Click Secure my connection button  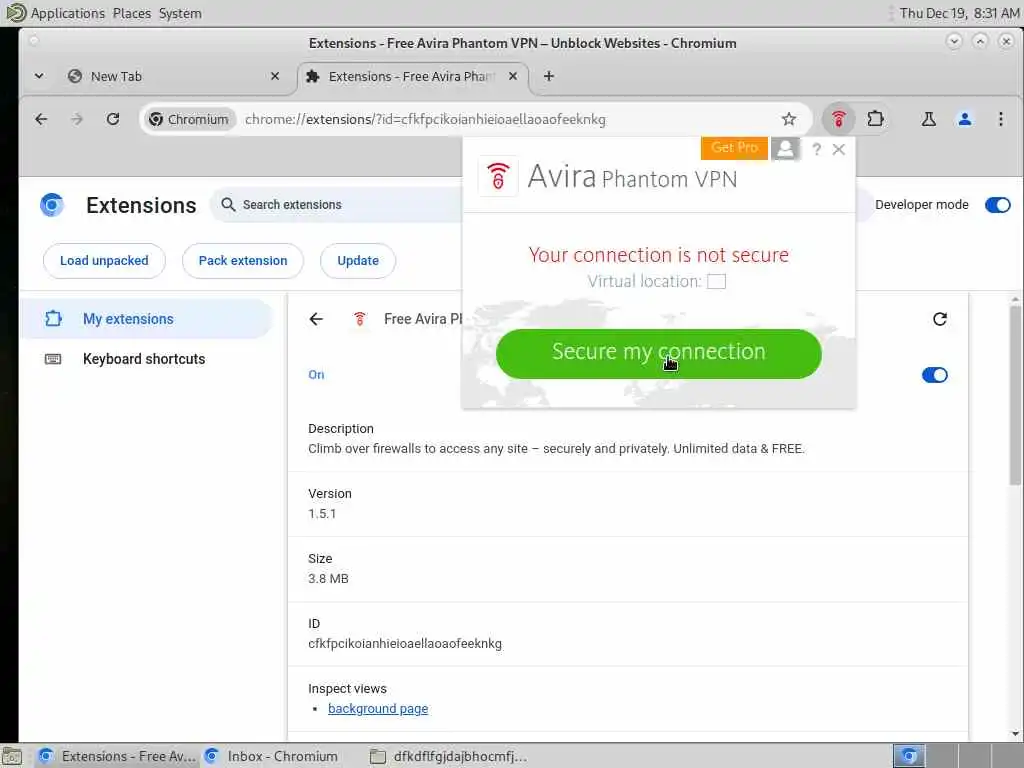click(x=658, y=353)
